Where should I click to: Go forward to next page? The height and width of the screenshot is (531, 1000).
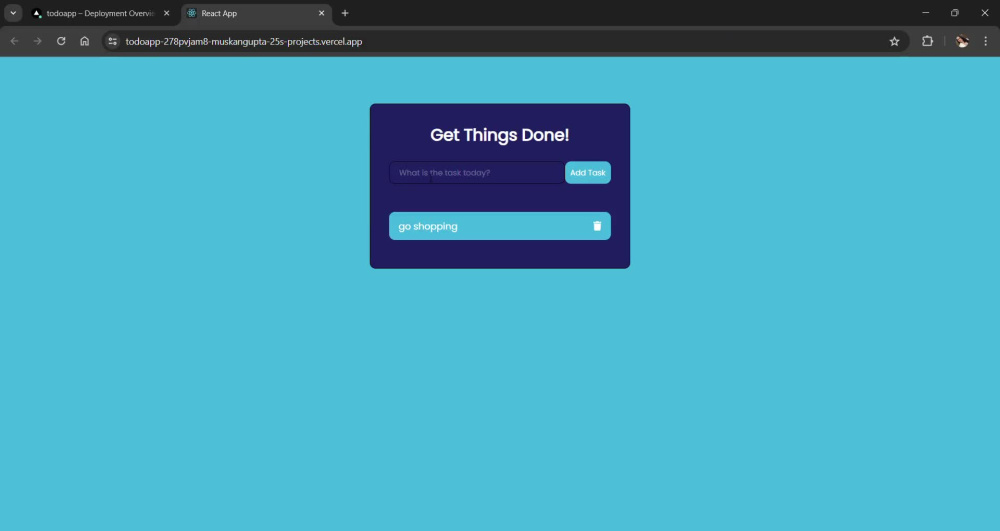(38, 41)
